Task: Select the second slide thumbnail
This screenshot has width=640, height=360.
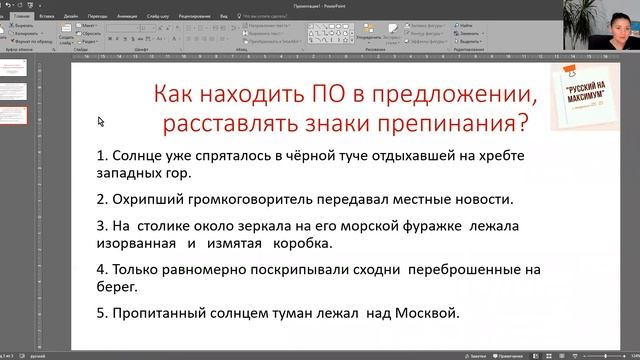Action: coord(13,91)
